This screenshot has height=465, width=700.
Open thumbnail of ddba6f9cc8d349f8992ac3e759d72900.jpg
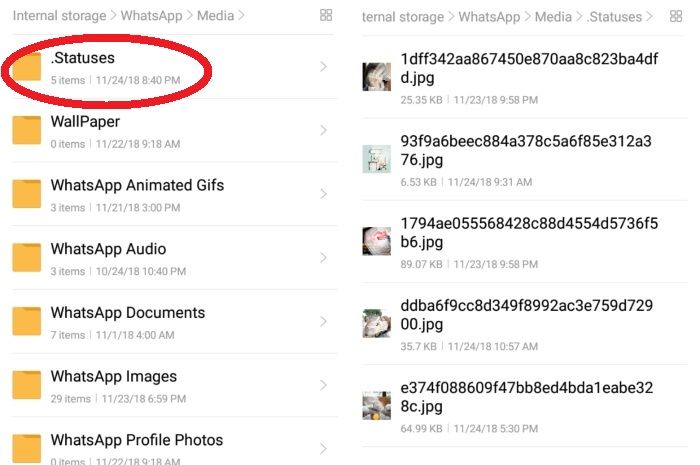(x=376, y=323)
